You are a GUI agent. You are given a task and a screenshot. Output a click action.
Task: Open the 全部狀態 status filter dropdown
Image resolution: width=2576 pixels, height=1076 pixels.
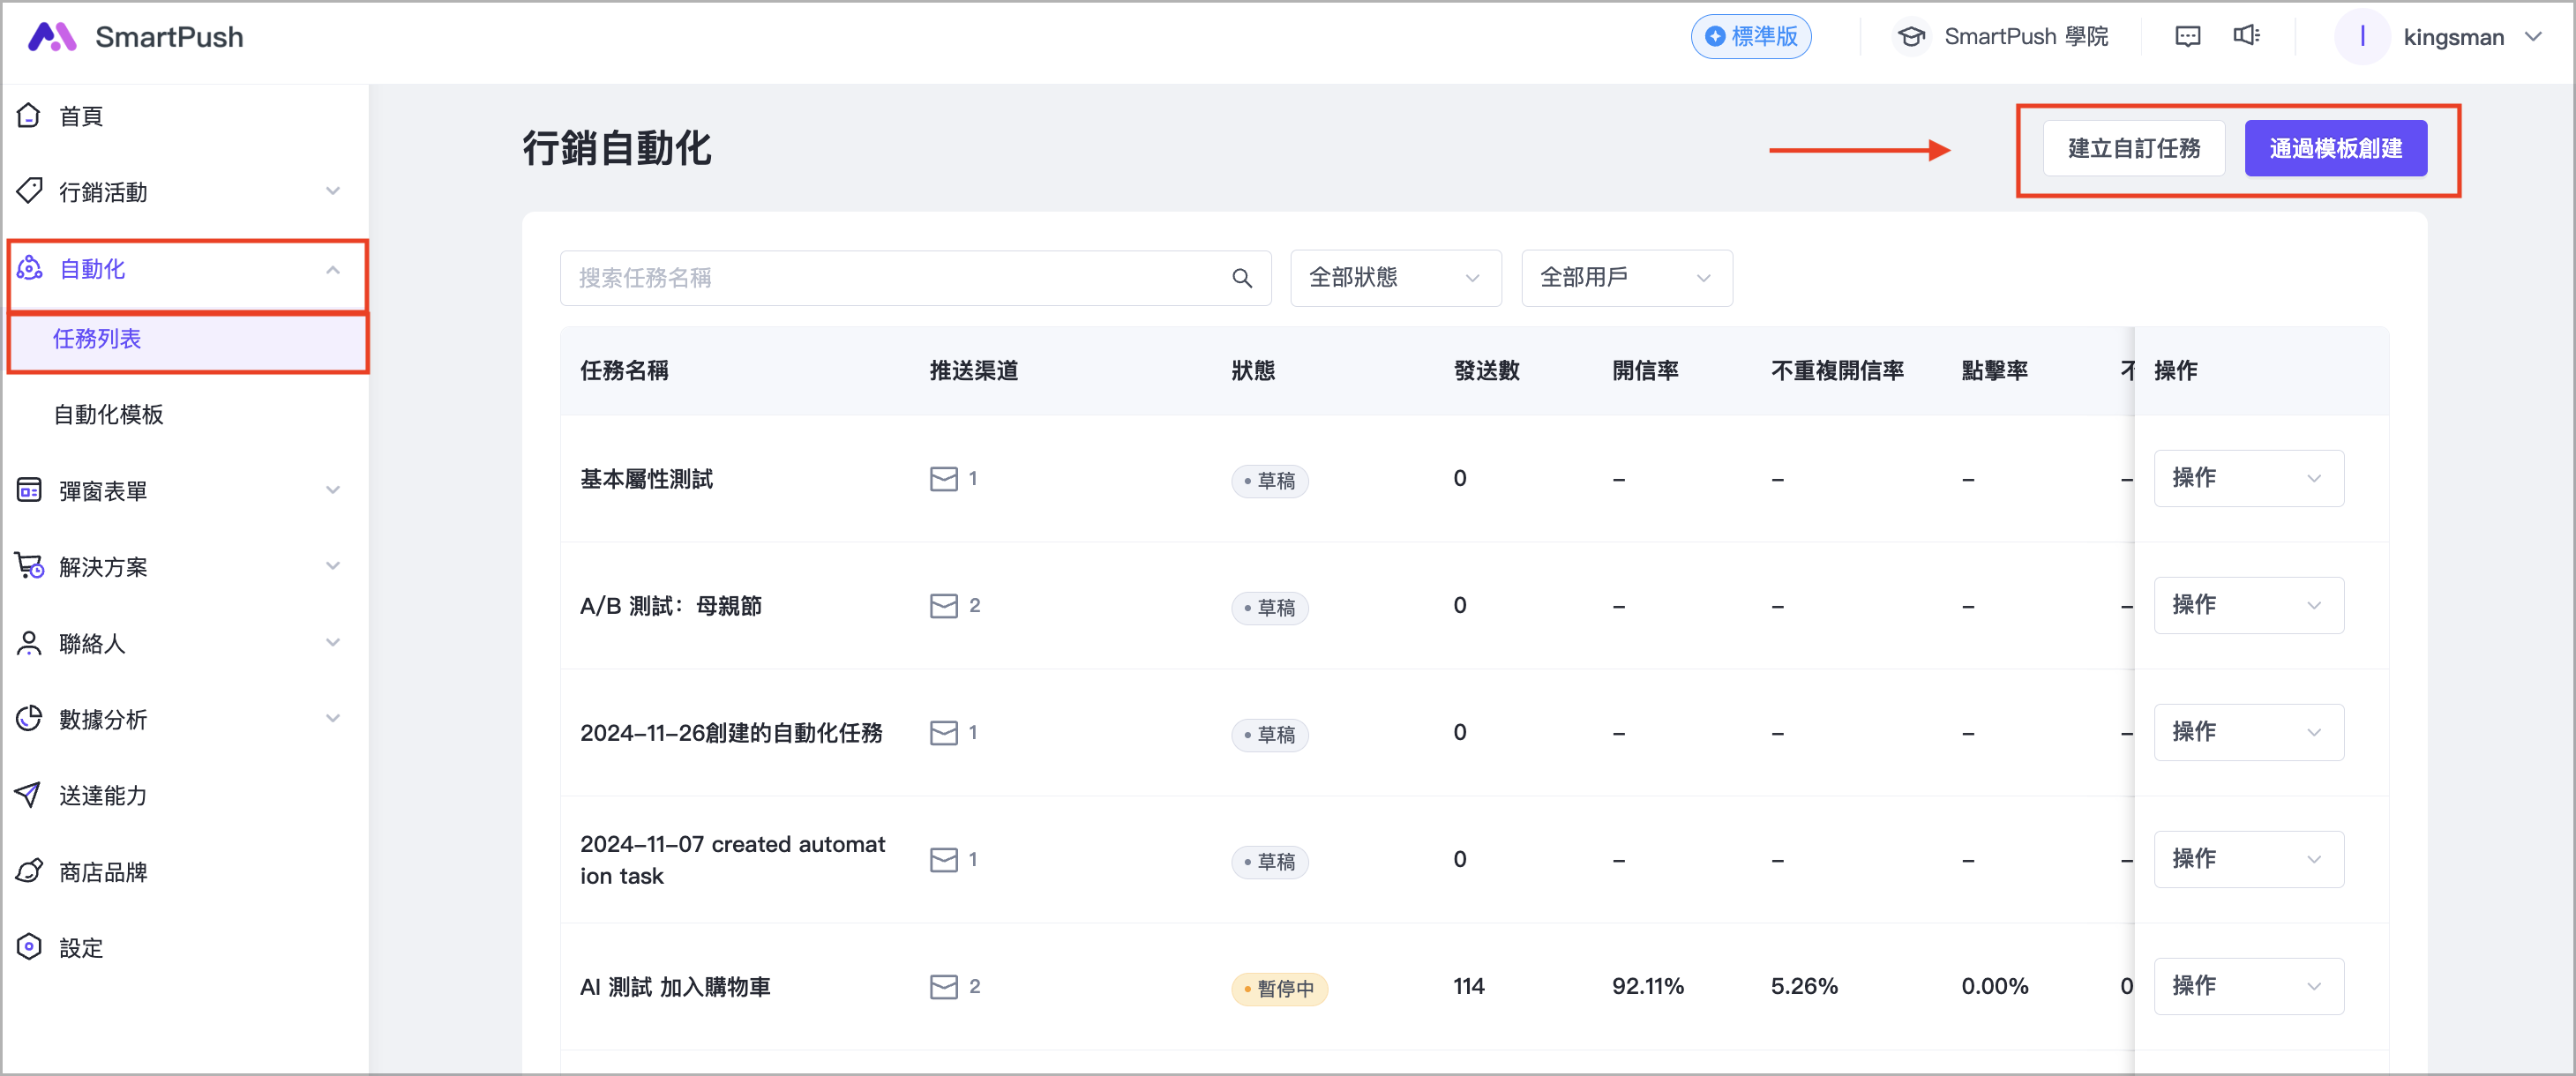point(1395,278)
